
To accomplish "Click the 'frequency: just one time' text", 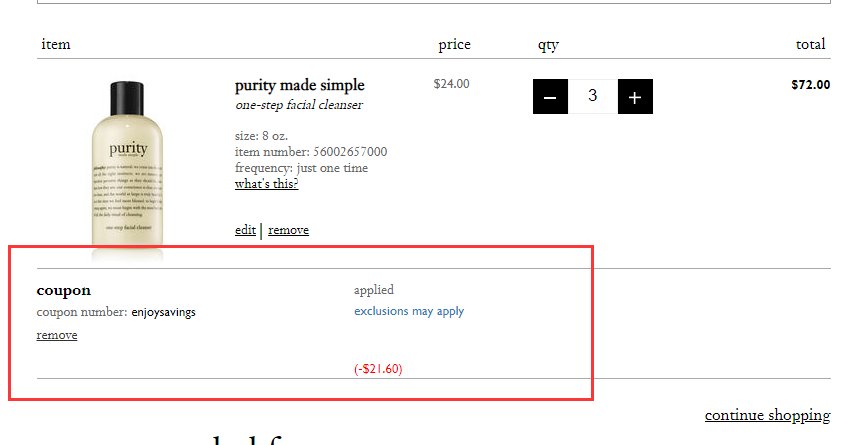I will [x=301, y=168].
